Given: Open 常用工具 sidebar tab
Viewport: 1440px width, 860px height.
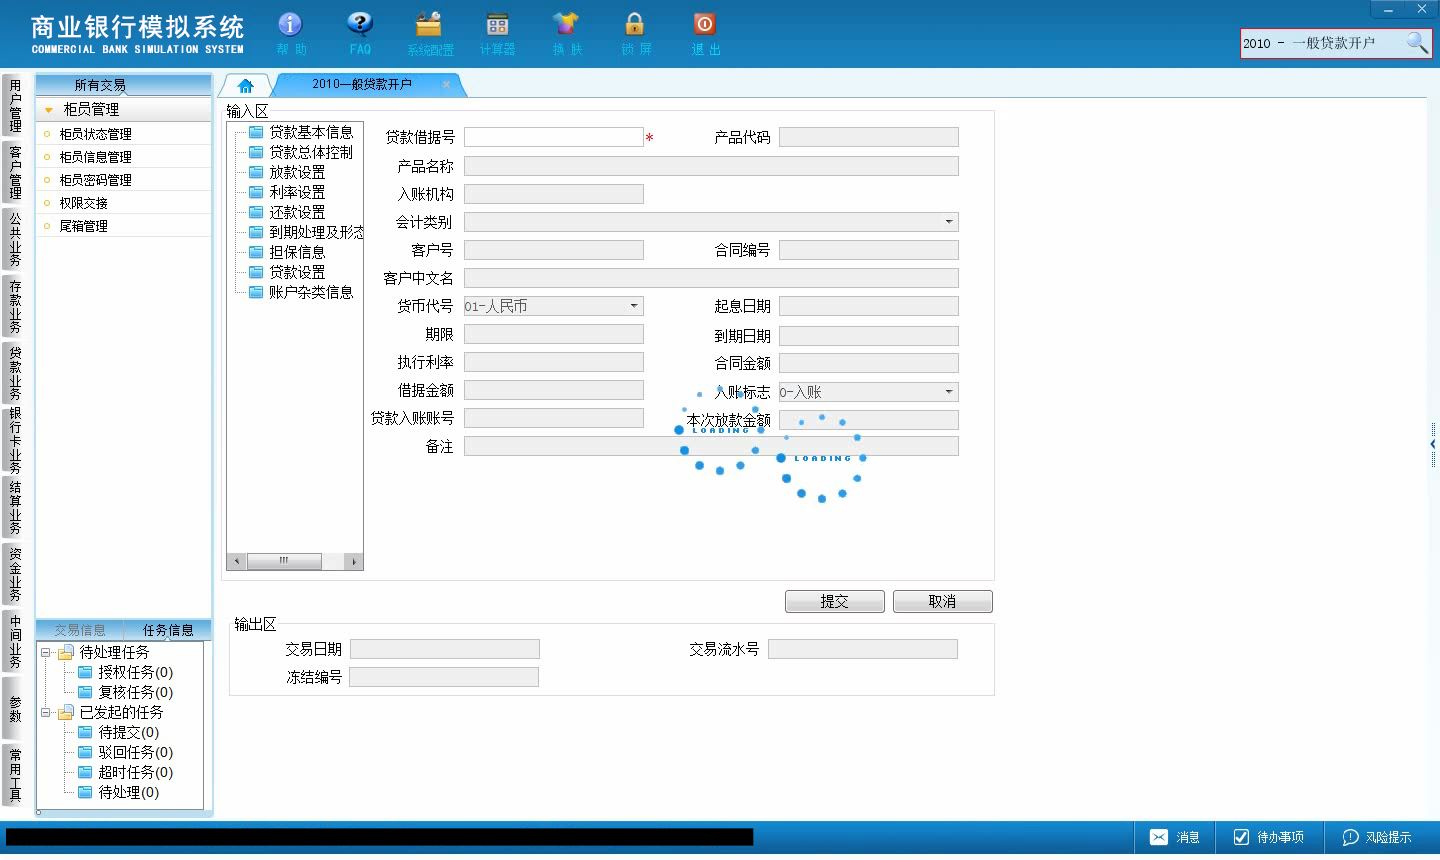Looking at the screenshot, I should point(14,775).
